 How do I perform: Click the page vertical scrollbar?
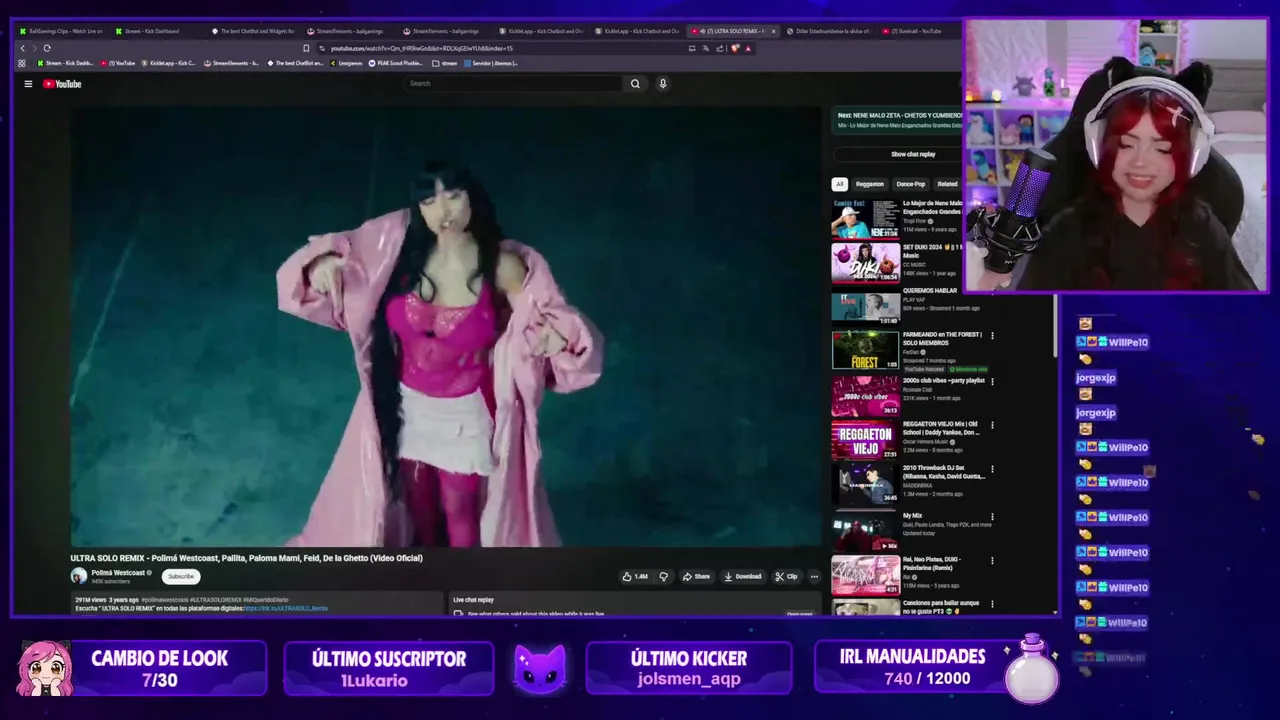[x=1055, y=325]
